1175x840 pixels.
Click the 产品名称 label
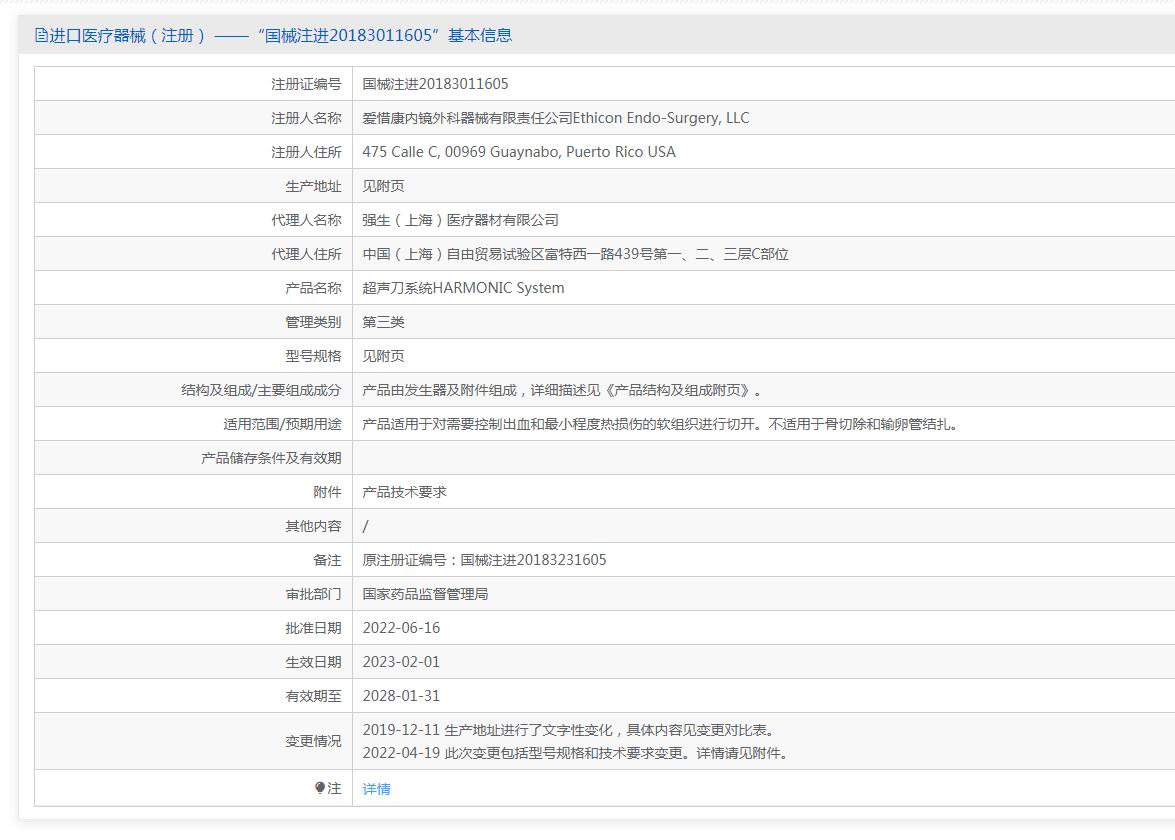(x=313, y=288)
